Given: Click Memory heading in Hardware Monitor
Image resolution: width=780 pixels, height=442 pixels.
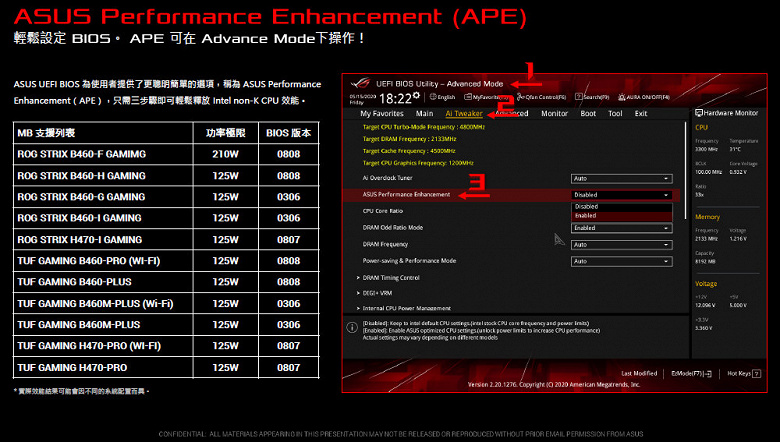Looking at the screenshot, I should pyautogui.click(x=707, y=217).
